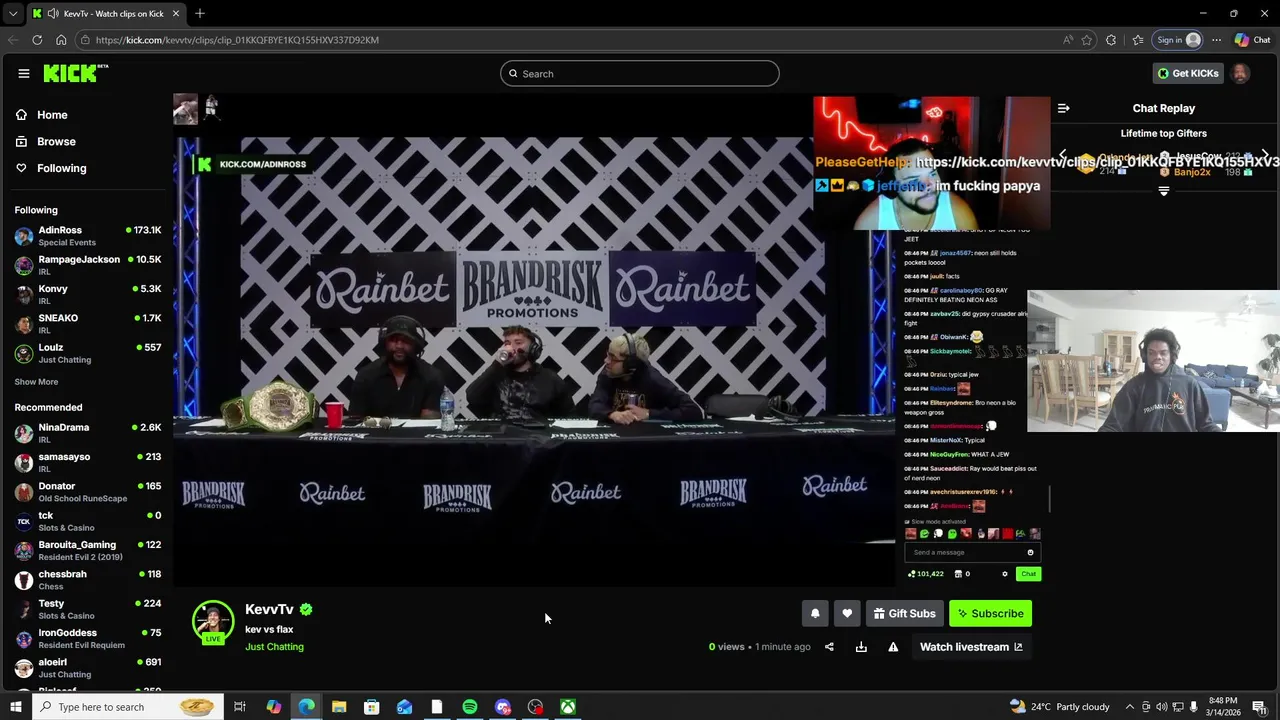Click KevvTv's channel avatar
The image size is (1280, 720).
pos(213,621)
